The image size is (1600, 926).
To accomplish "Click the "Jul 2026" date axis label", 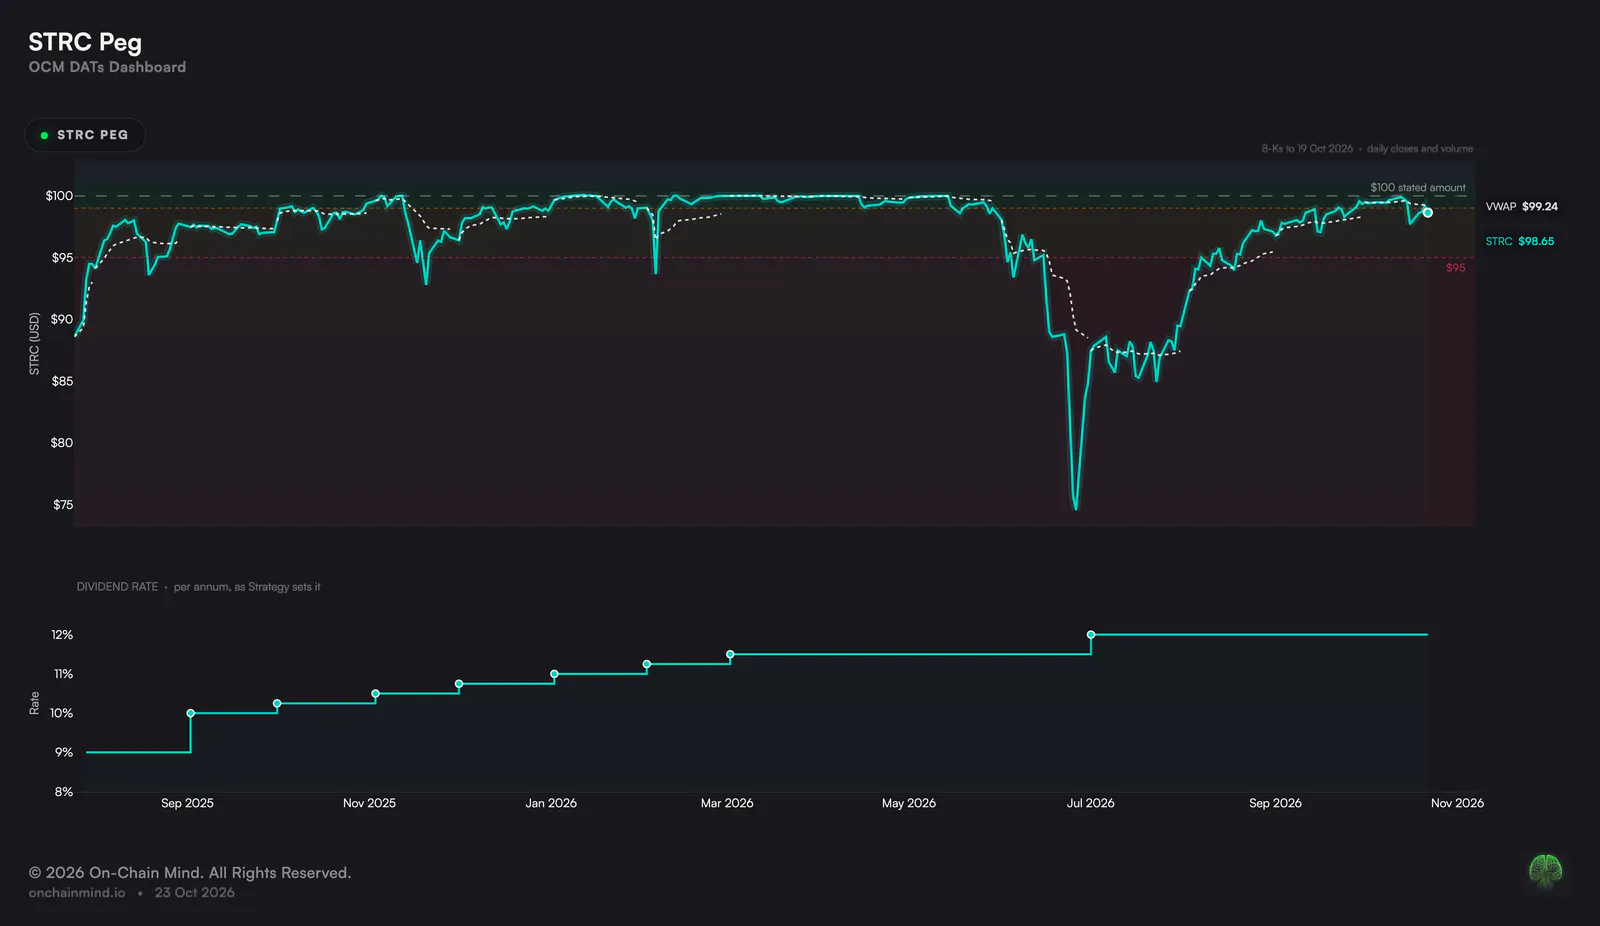I will pyautogui.click(x=1090, y=803).
